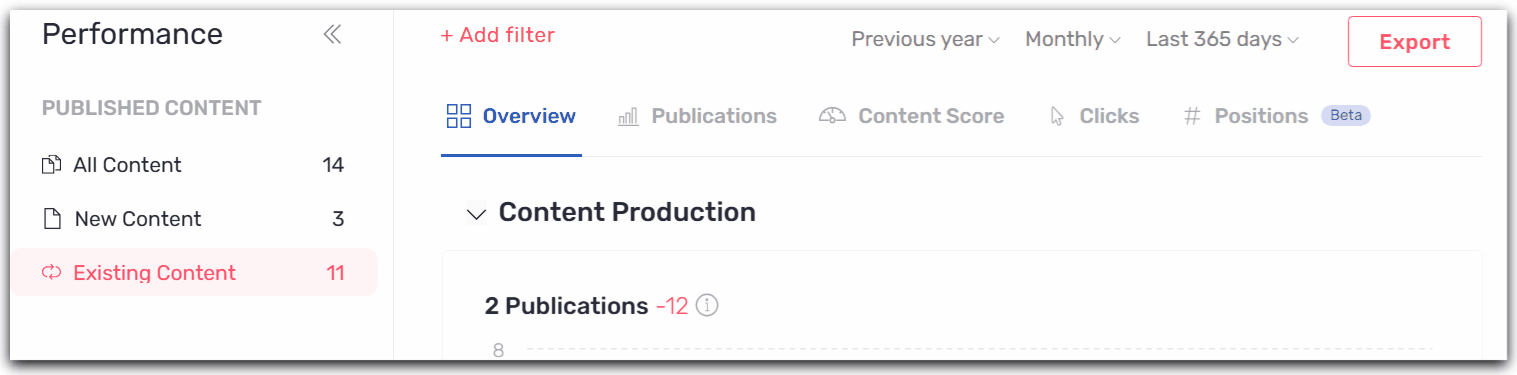The image size is (1517, 375).
Task: Click the Publications bar chart icon
Action: [x=628, y=117]
